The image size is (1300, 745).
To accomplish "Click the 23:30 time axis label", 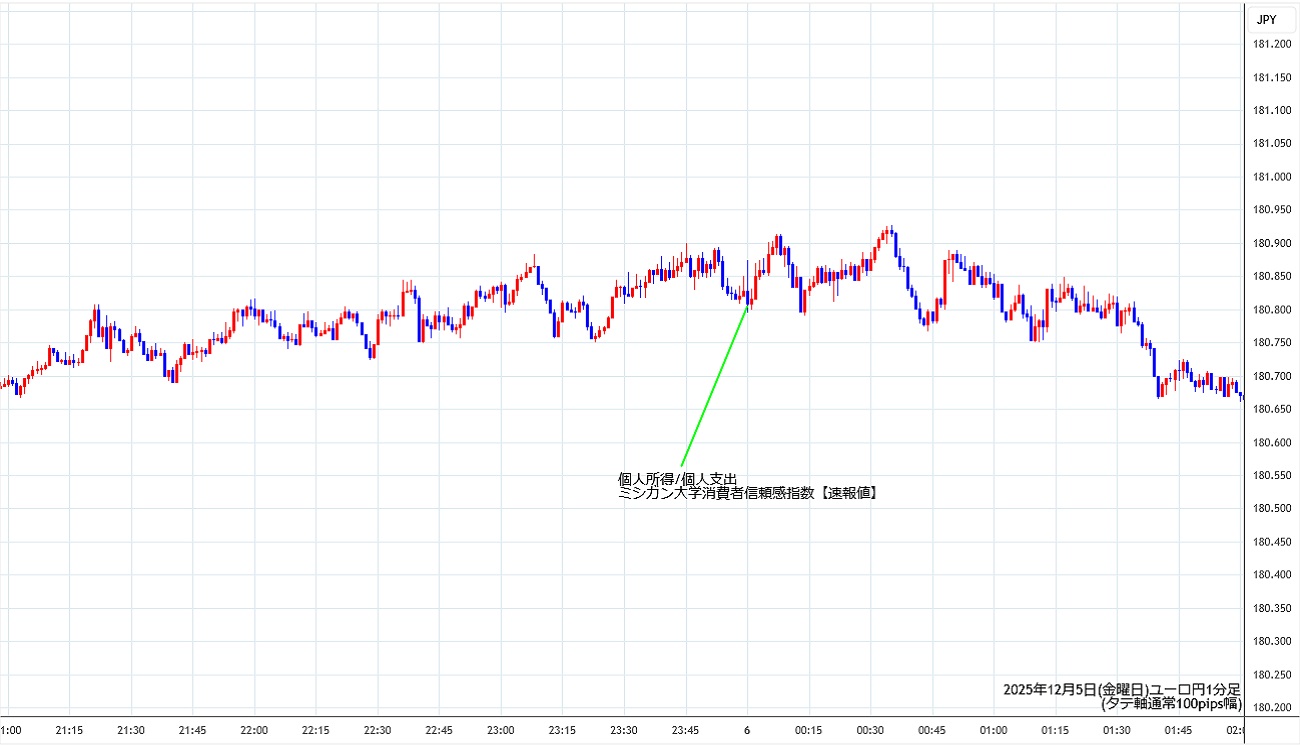I will [x=624, y=730].
